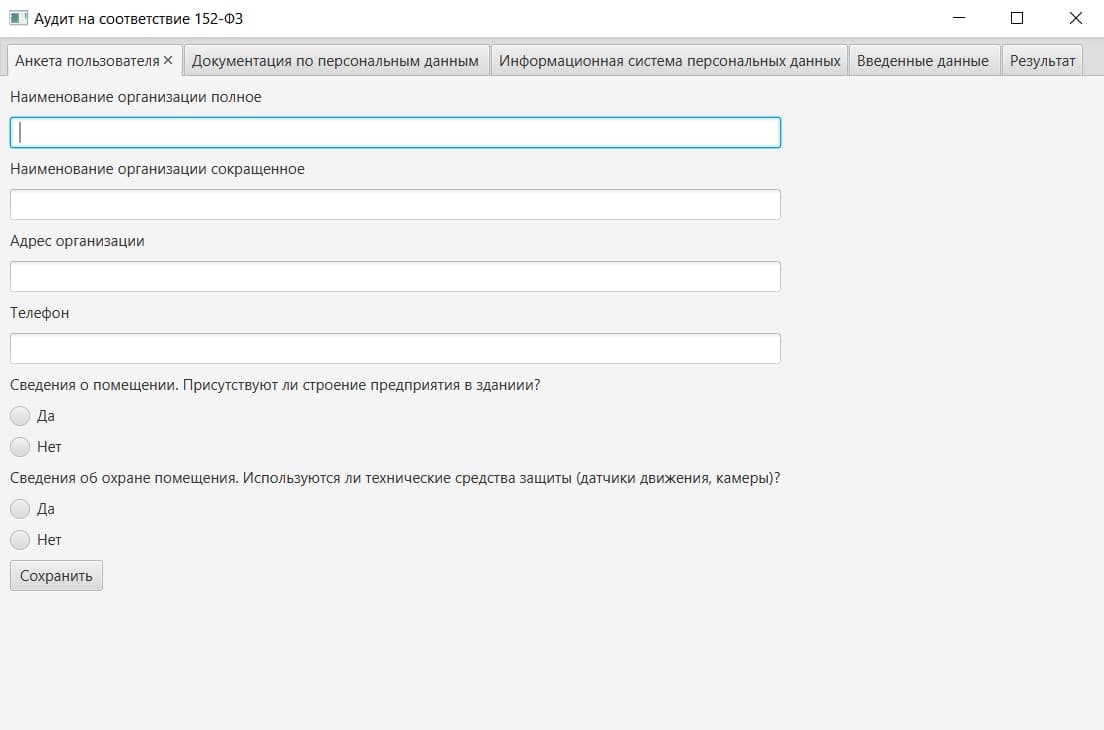Screen dimensions: 1104x730
Task: Click the application icon in the title bar
Action: point(18,18)
